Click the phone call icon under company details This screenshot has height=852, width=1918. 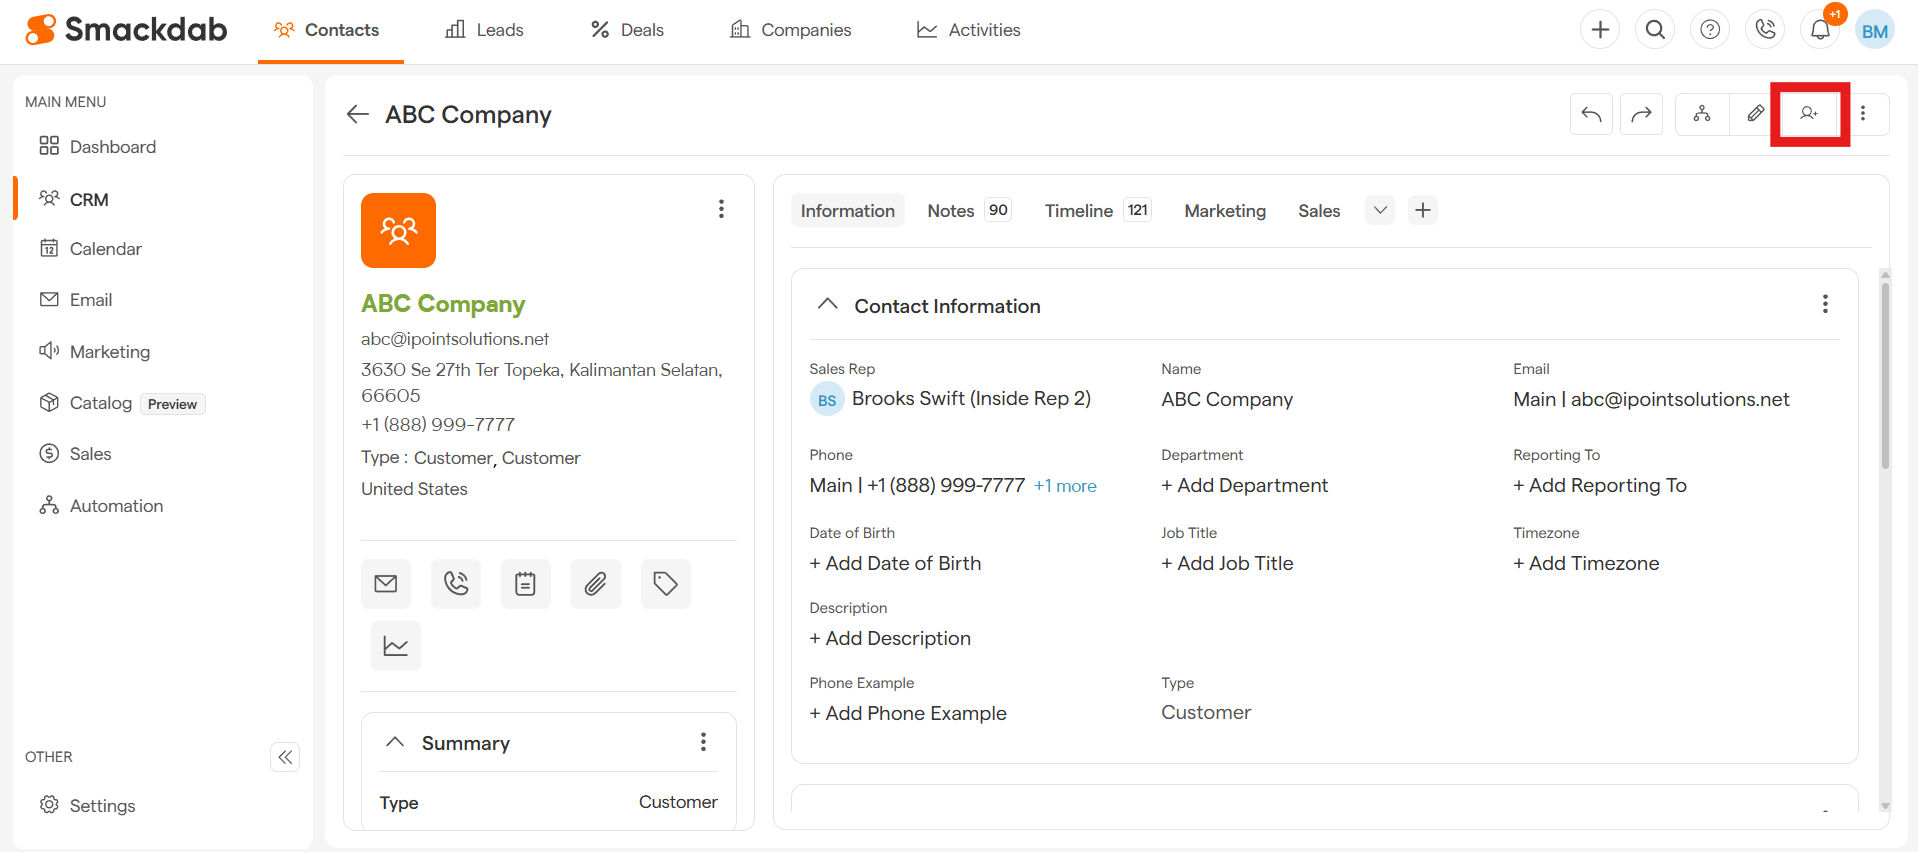point(456,584)
